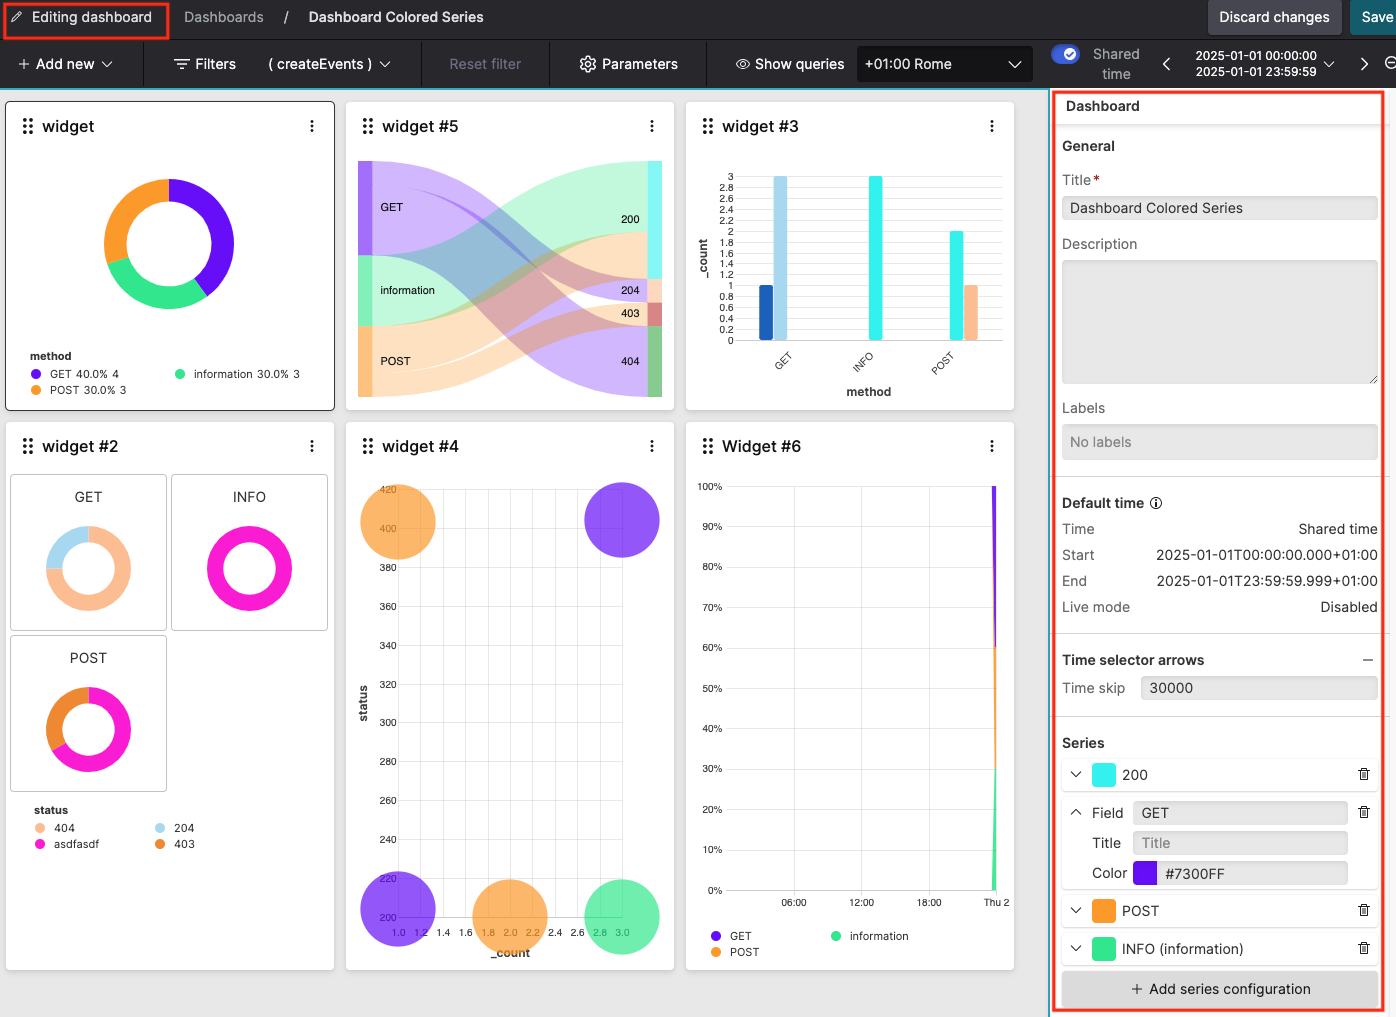Click the pencil Editing dashboard icon
The width and height of the screenshot is (1396, 1017).
click(17, 17)
